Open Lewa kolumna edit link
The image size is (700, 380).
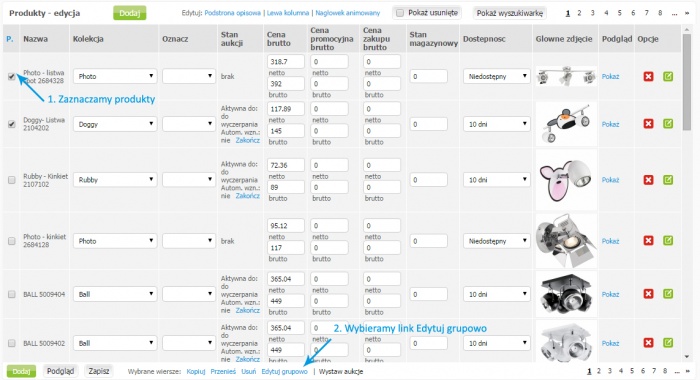288,13
